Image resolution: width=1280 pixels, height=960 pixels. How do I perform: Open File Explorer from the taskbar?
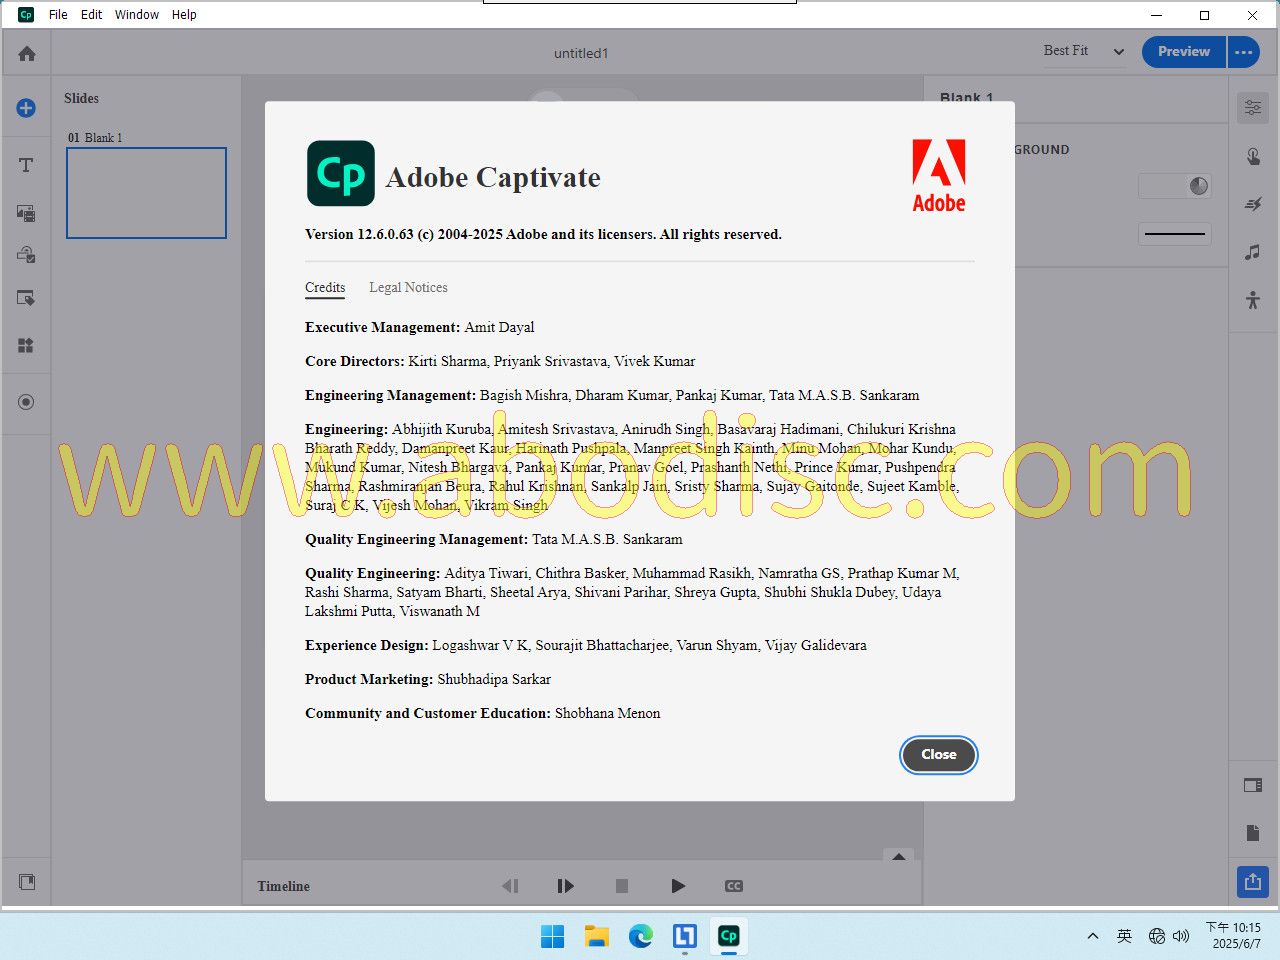(x=597, y=936)
